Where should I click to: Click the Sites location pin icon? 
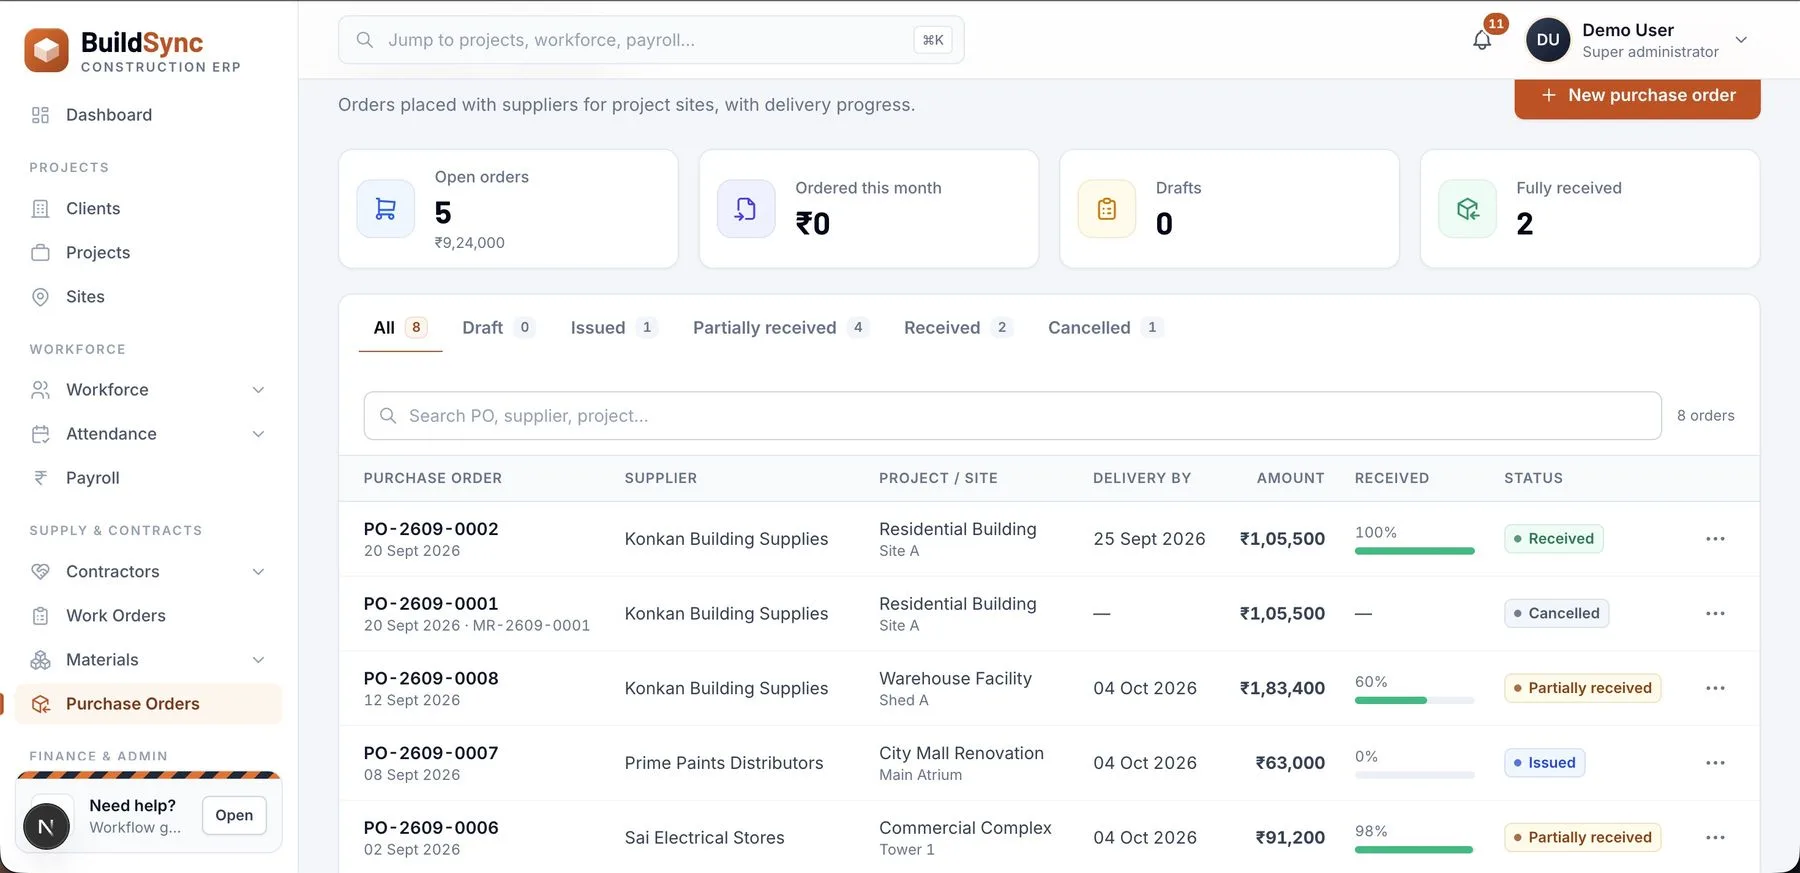(x=40, y=296)
